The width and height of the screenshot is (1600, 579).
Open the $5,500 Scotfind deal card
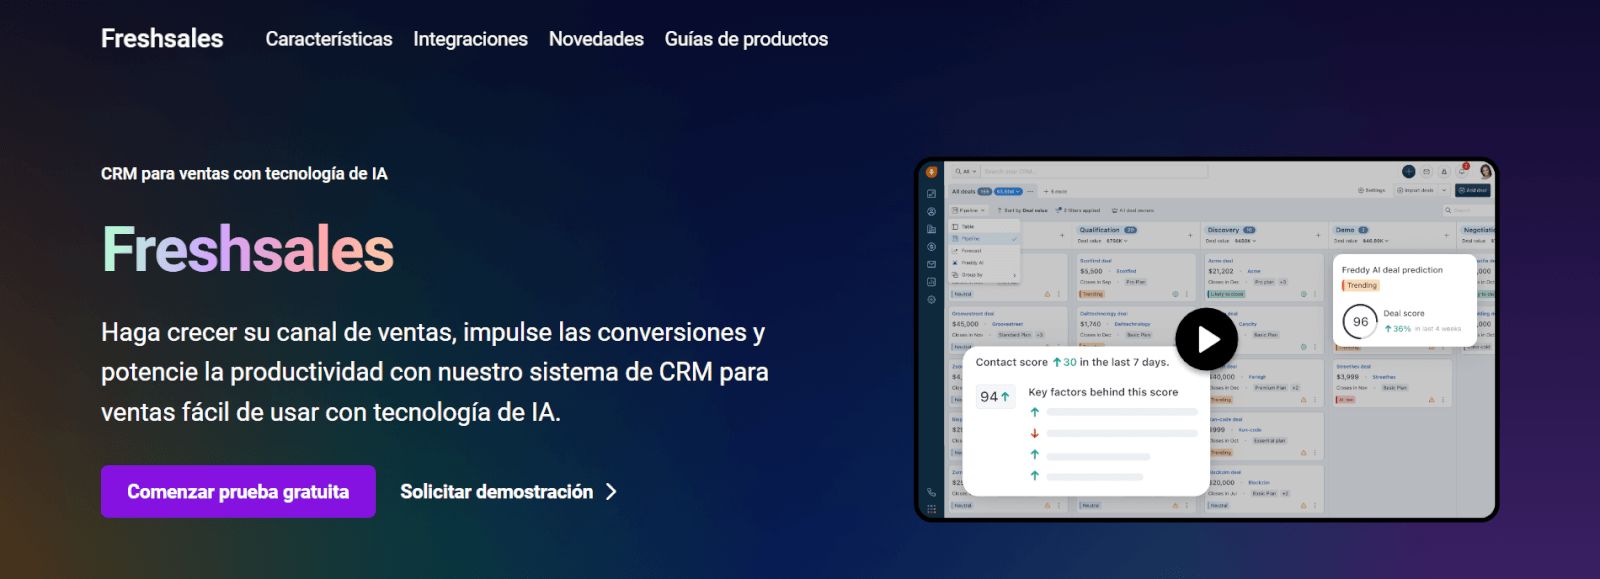click(x=1136, y=277)
